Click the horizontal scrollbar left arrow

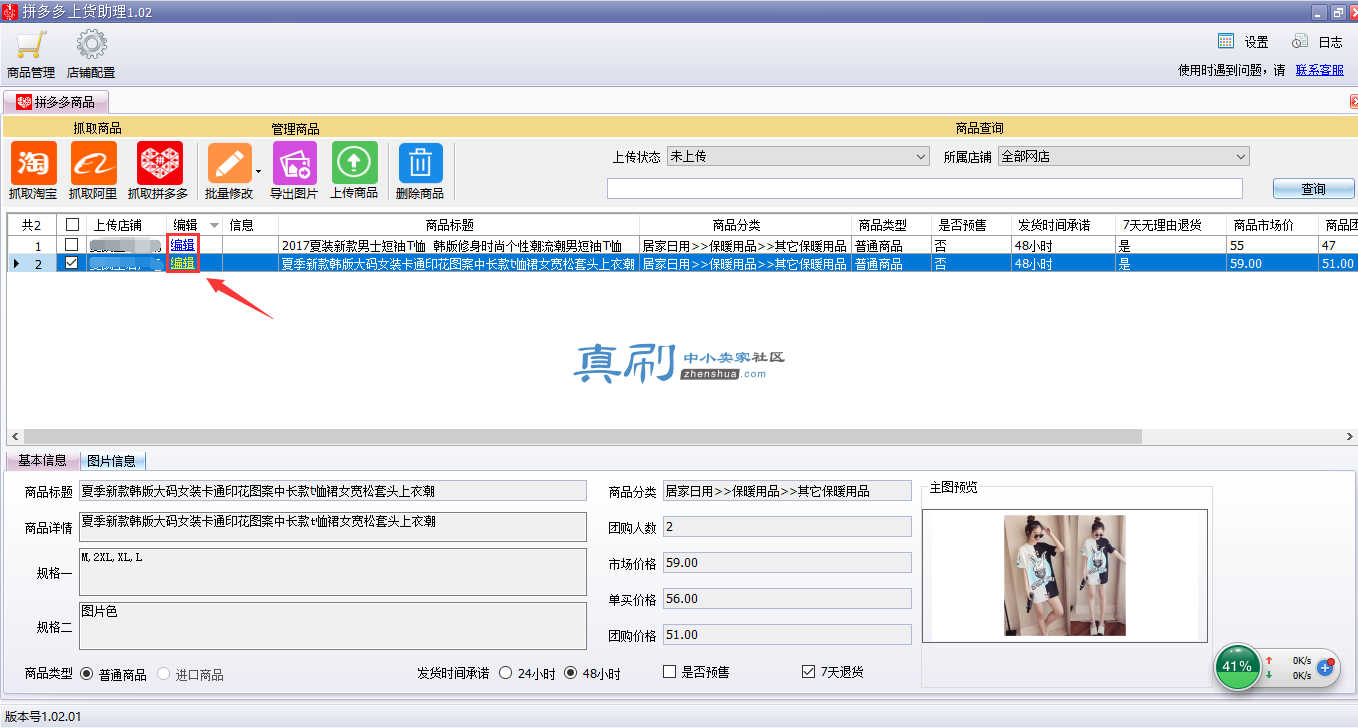coord(14,437)
